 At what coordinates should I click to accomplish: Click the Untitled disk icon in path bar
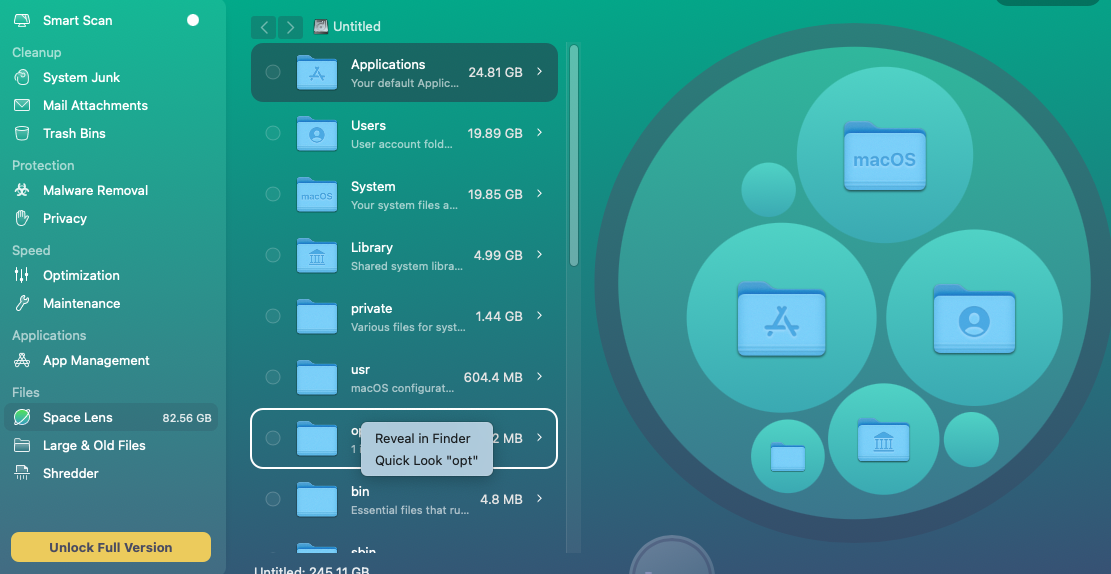pos(321,26)
